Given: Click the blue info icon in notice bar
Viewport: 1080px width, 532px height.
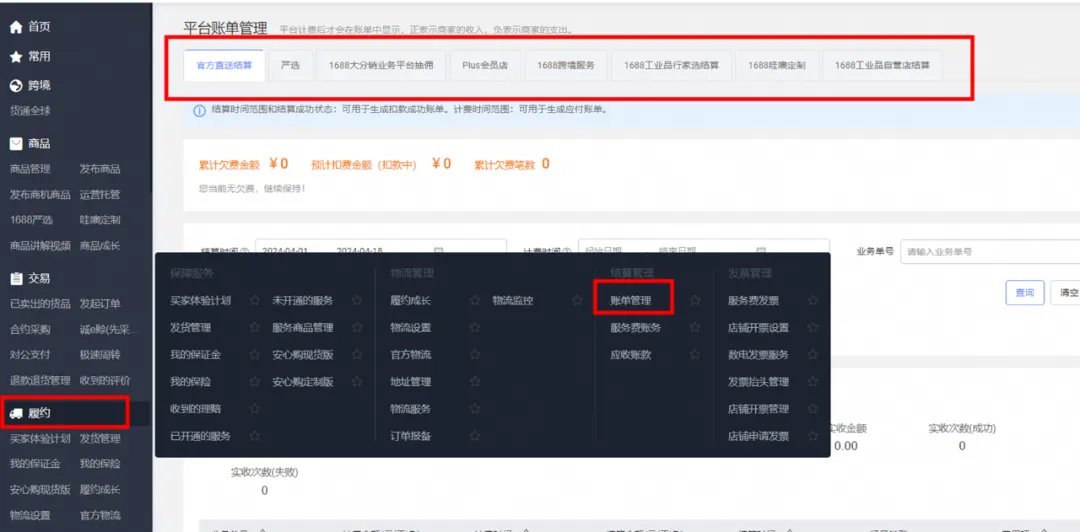Looking at the screenshot, I should pos(199,110).
